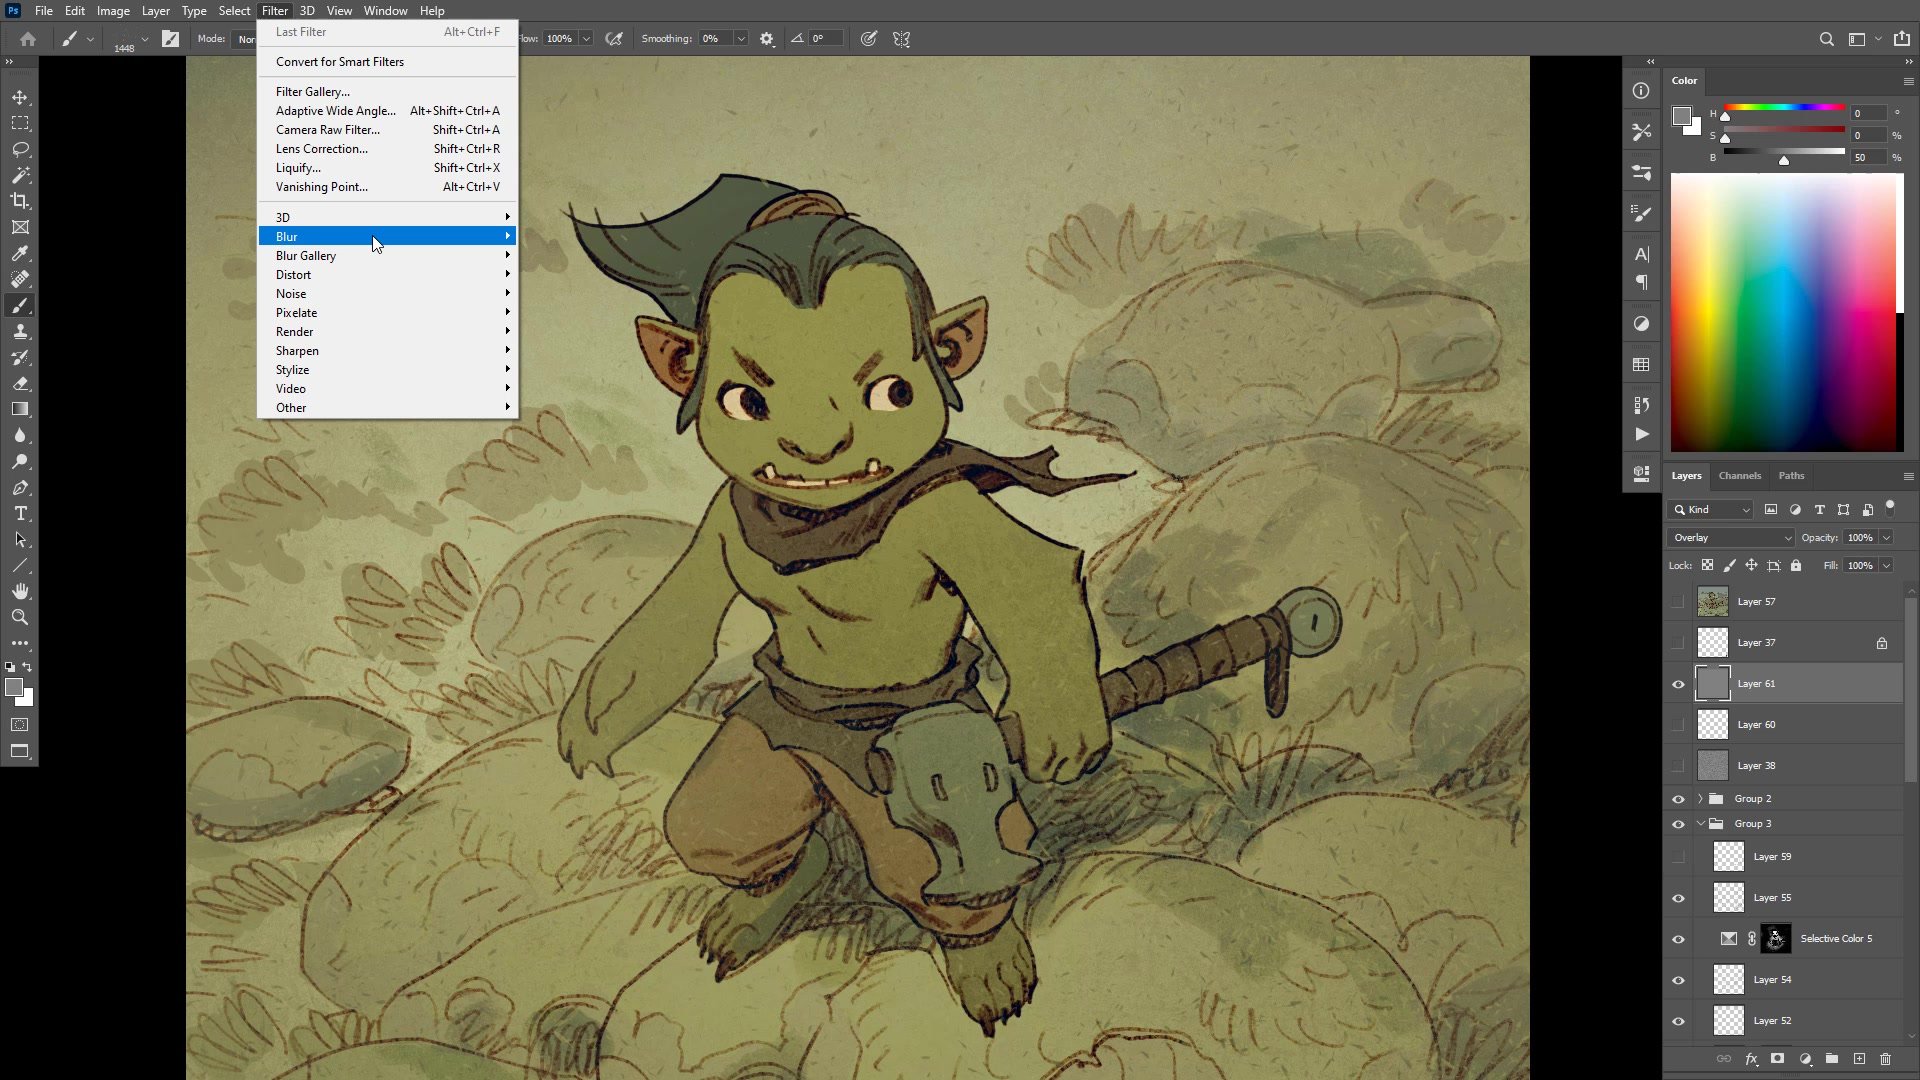Delete layer with trash icon
Viewport: 1920px width, 1080px height.
[1885, 1059]
